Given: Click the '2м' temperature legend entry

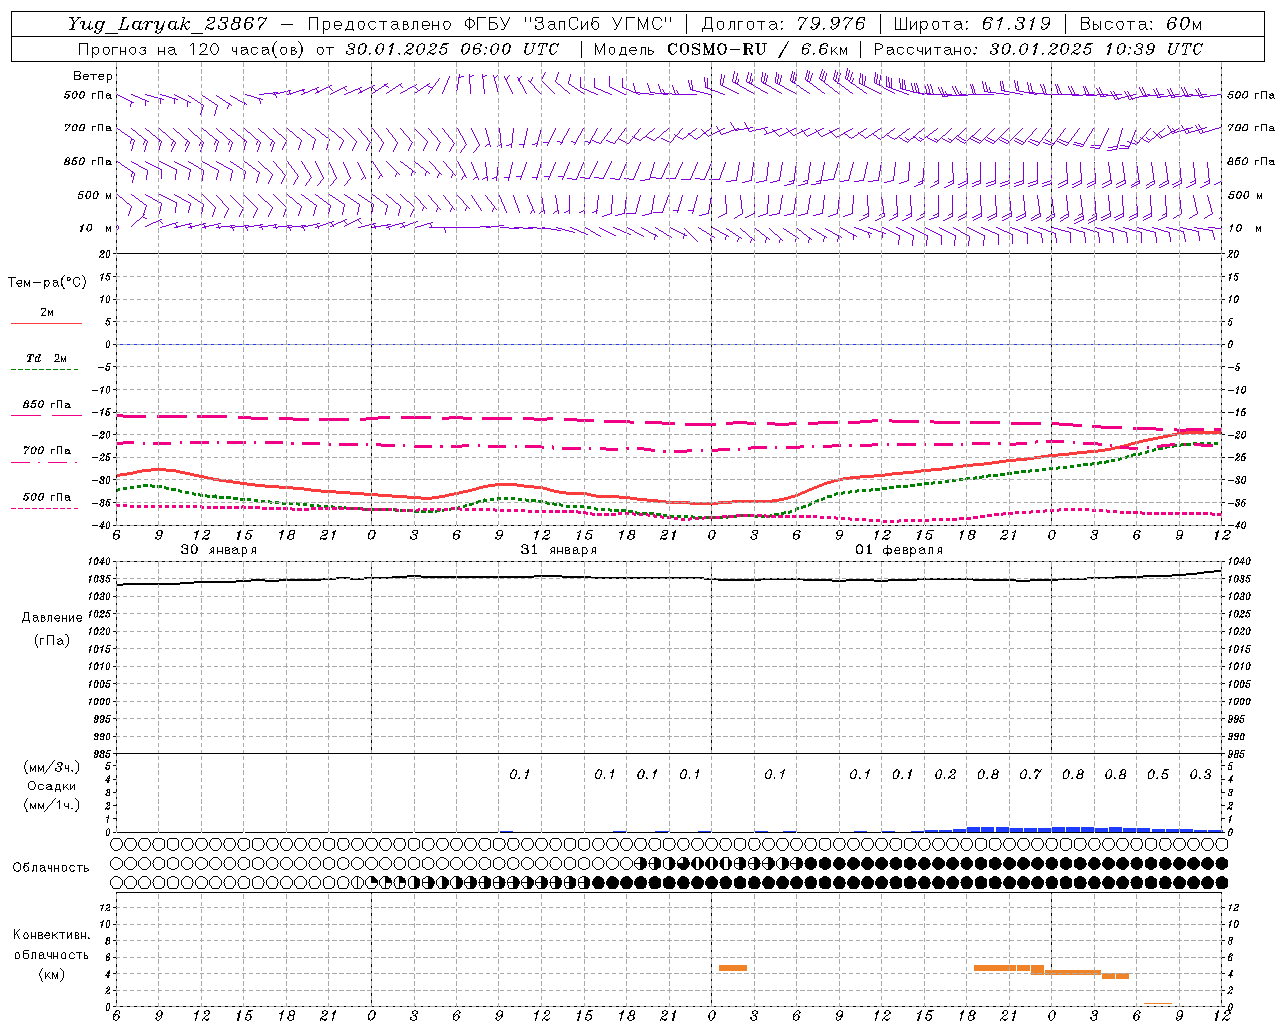Looking at the screenshot, I should coord(47,313).
